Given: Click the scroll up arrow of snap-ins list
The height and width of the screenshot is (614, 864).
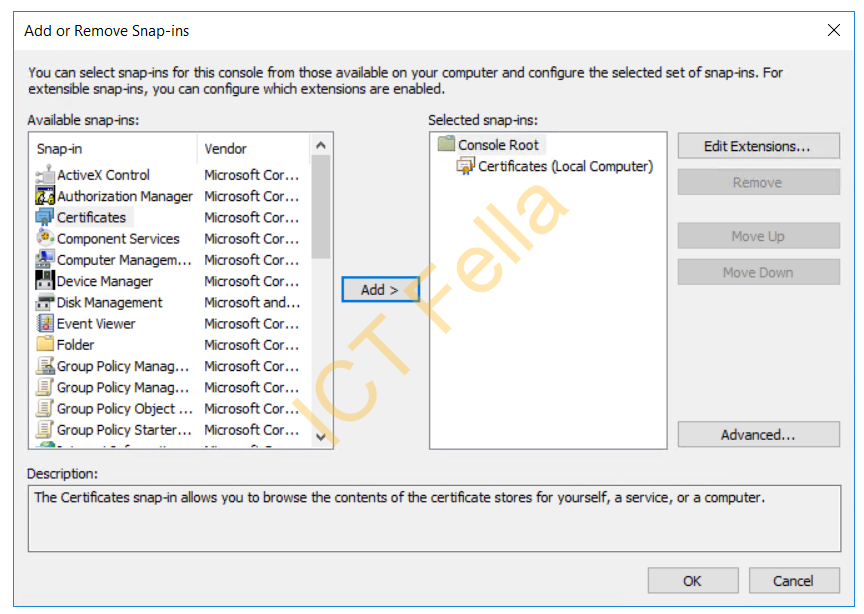Looking at the screenshot, I should (321, 146).
